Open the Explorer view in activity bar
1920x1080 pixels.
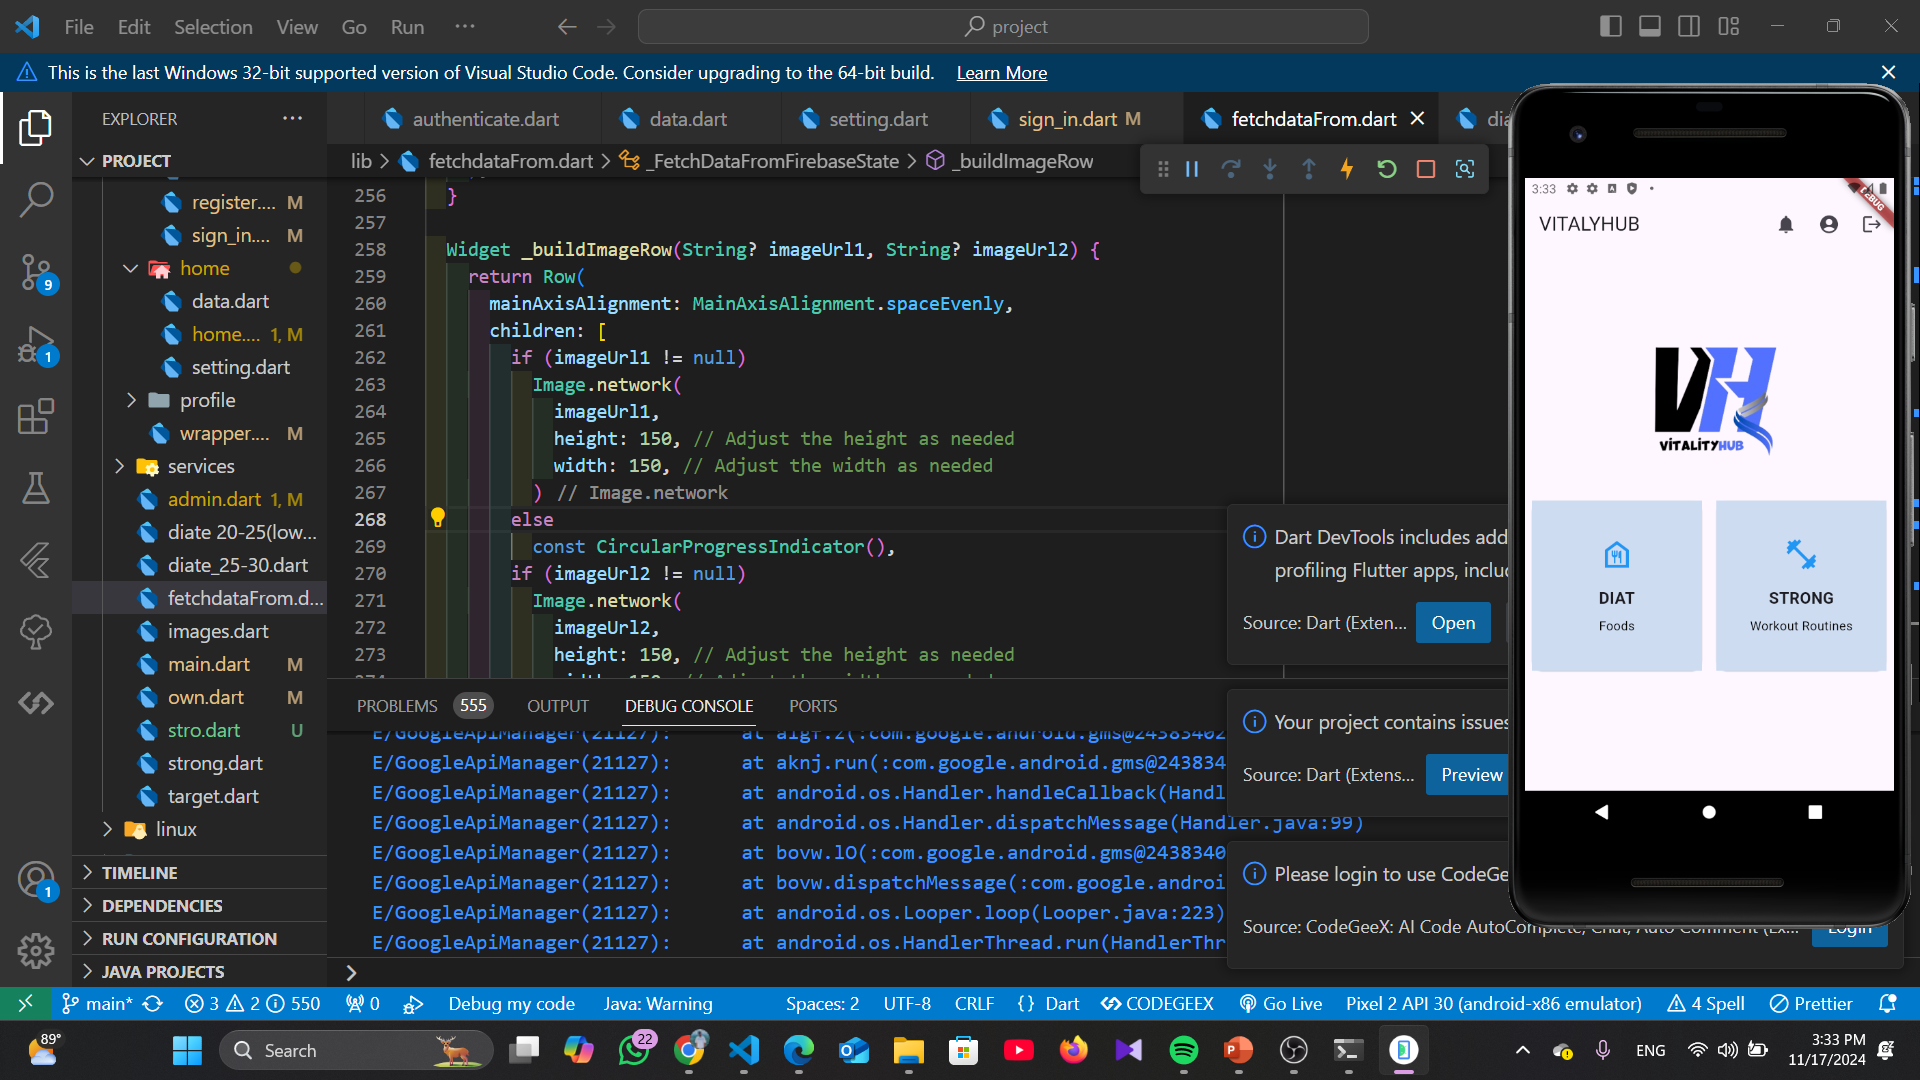(x=36, y=128)
